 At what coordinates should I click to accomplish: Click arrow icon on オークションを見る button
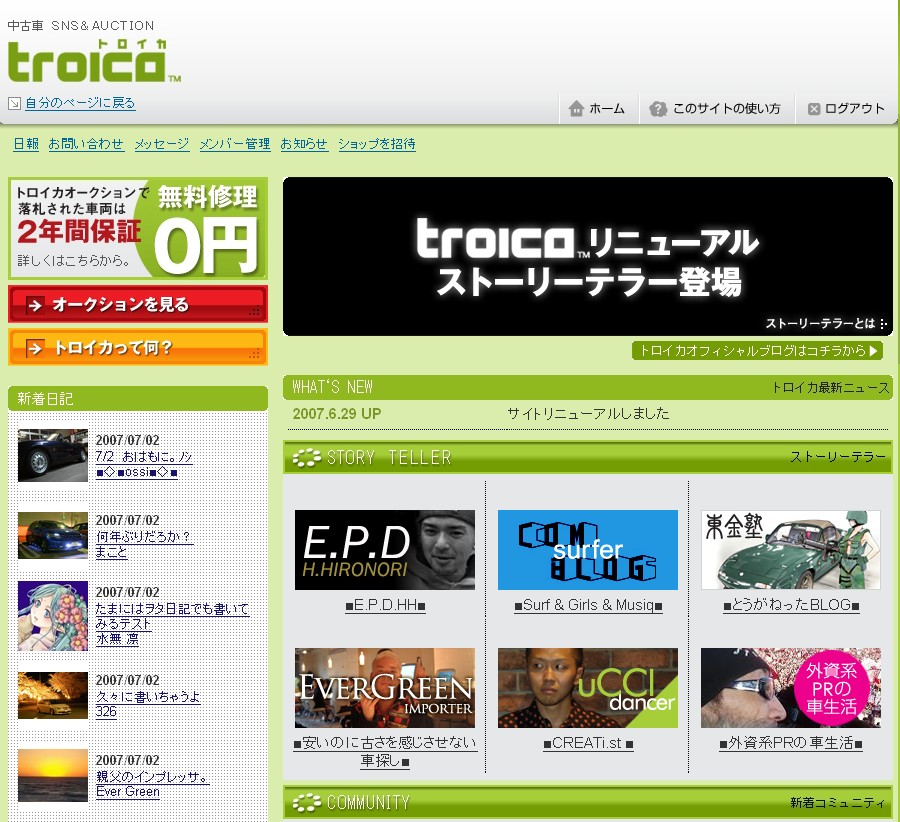(x=34, y=305)
